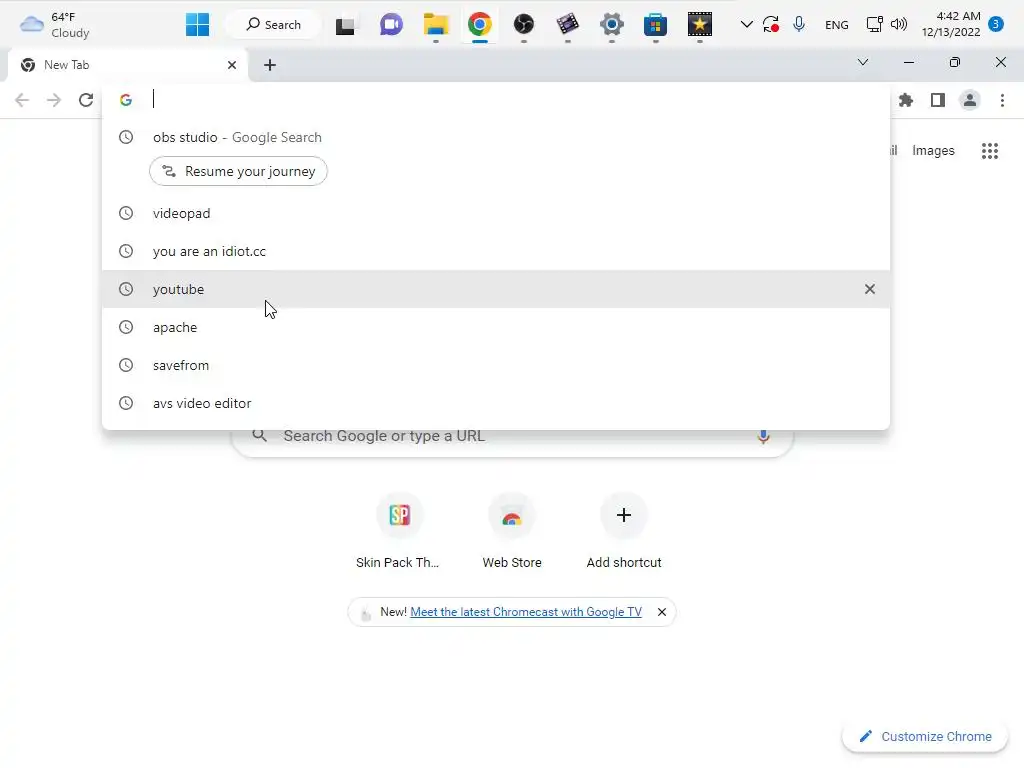The width and height of the screenshot is (1024, 768).
Task: Close the New Tab tab
Action: (x=232, y=65)
